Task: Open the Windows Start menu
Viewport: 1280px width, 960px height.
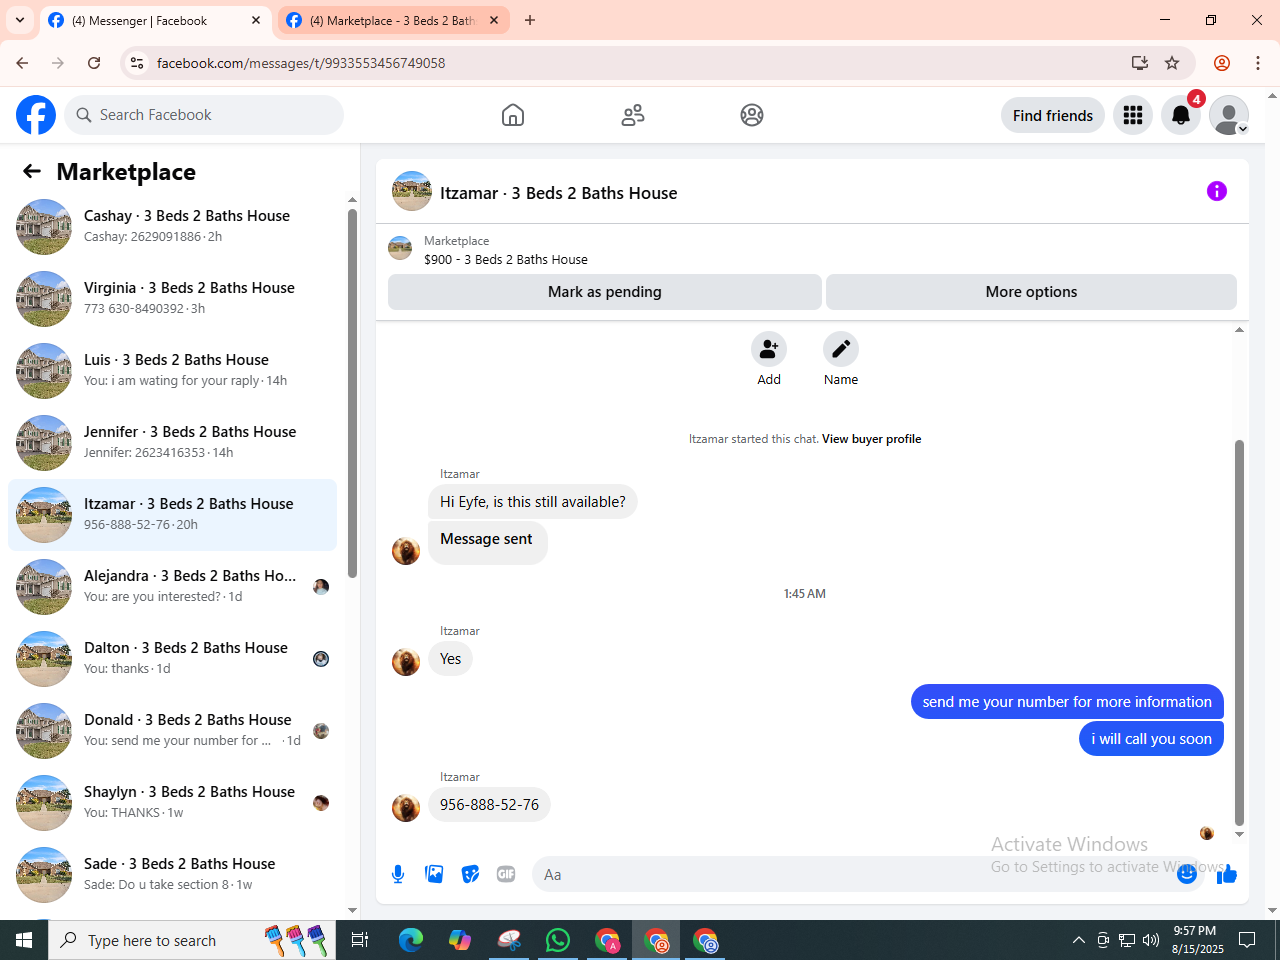Action: point(24,940)
